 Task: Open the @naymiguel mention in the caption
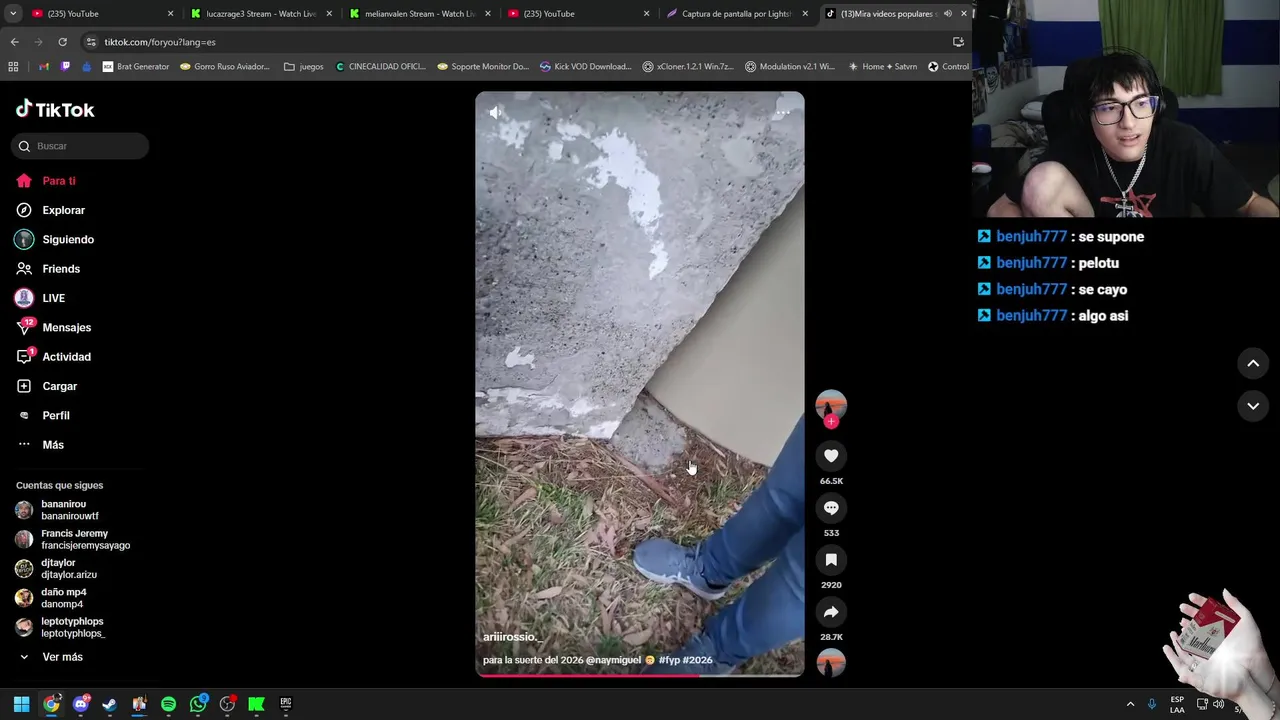click(613, 660)
